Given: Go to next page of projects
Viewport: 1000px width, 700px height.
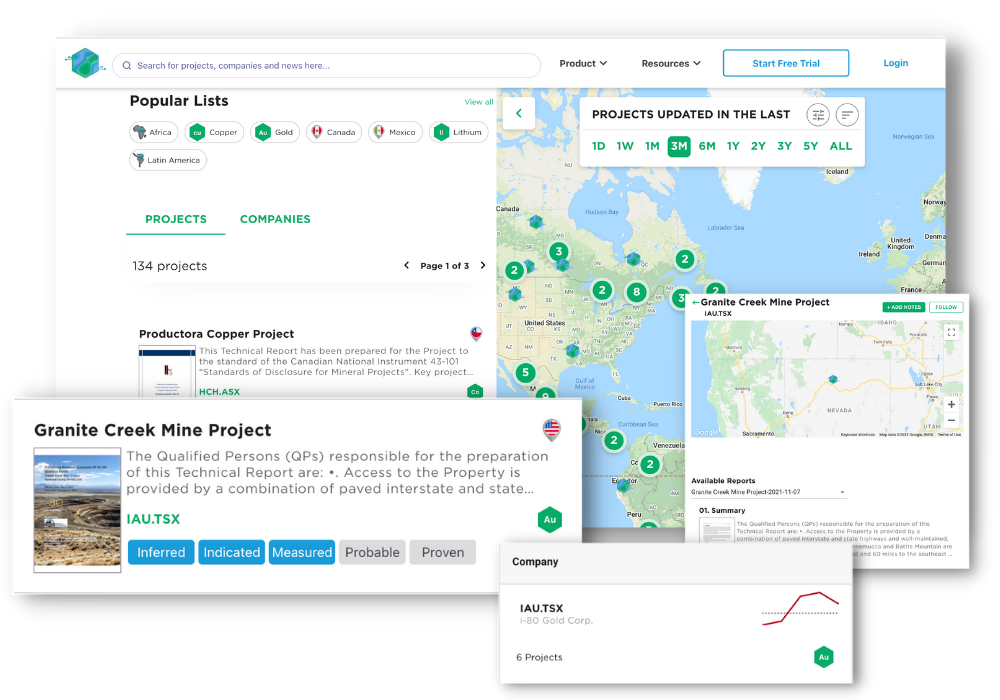Looking at the screenshot, I should tap(483, 266).
